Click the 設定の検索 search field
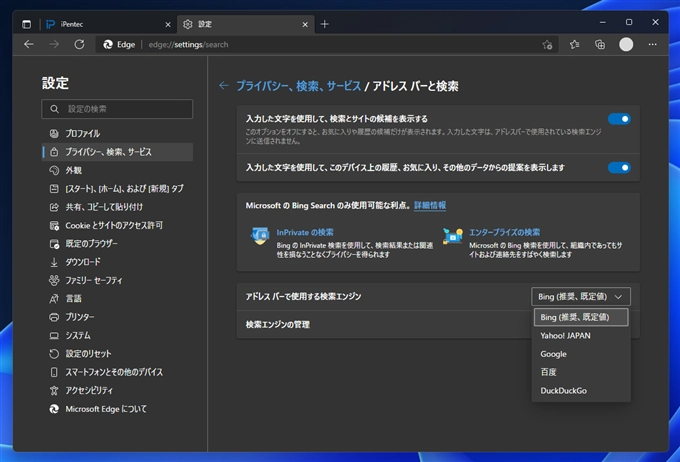Image resolution: width=680 pixels, height=462 pixels. point(117,109)
